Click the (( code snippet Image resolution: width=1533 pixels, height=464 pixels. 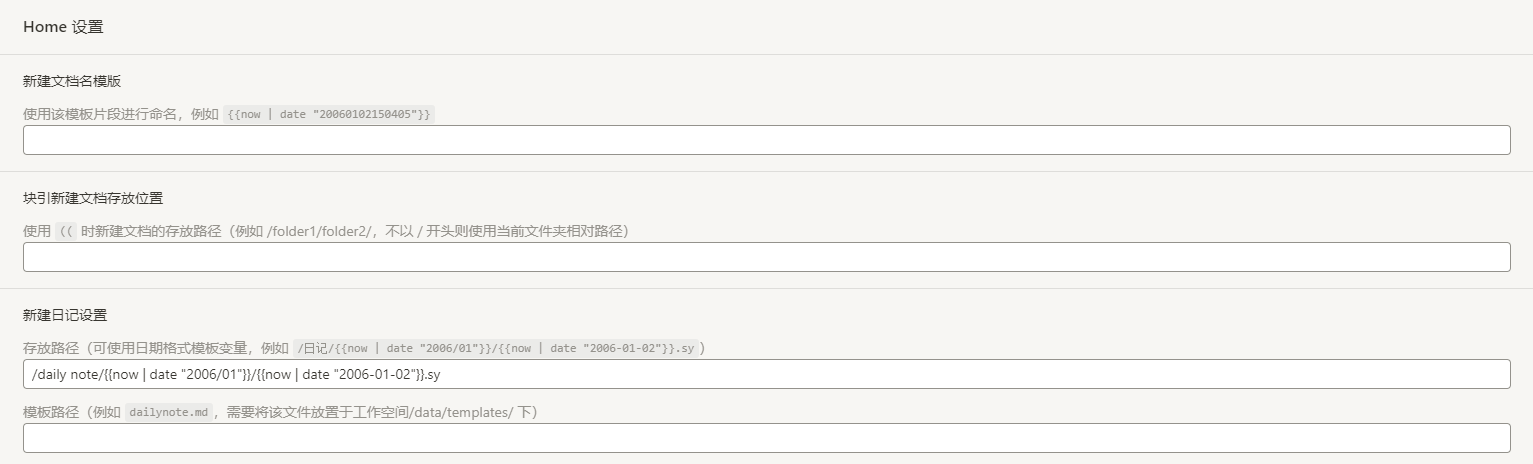coord(66,232)
